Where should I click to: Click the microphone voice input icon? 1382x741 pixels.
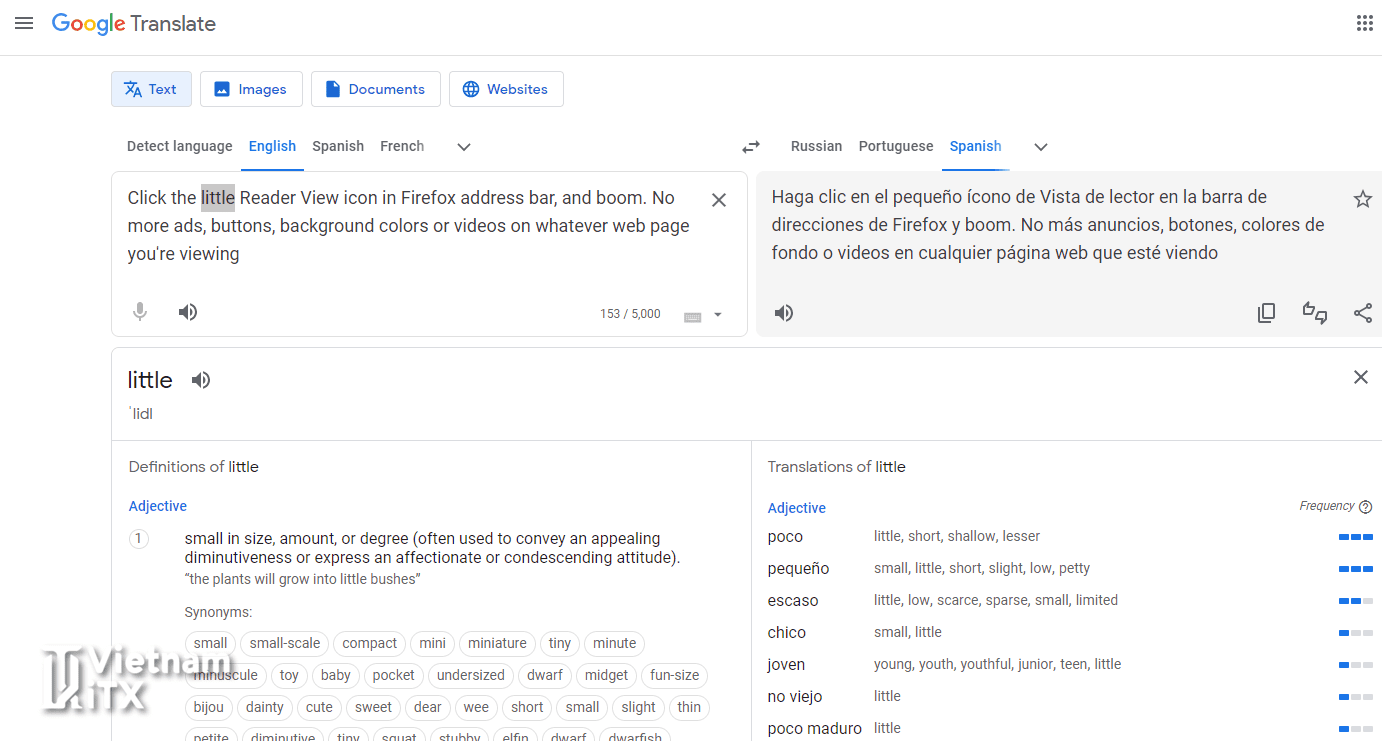pos(140,312)
